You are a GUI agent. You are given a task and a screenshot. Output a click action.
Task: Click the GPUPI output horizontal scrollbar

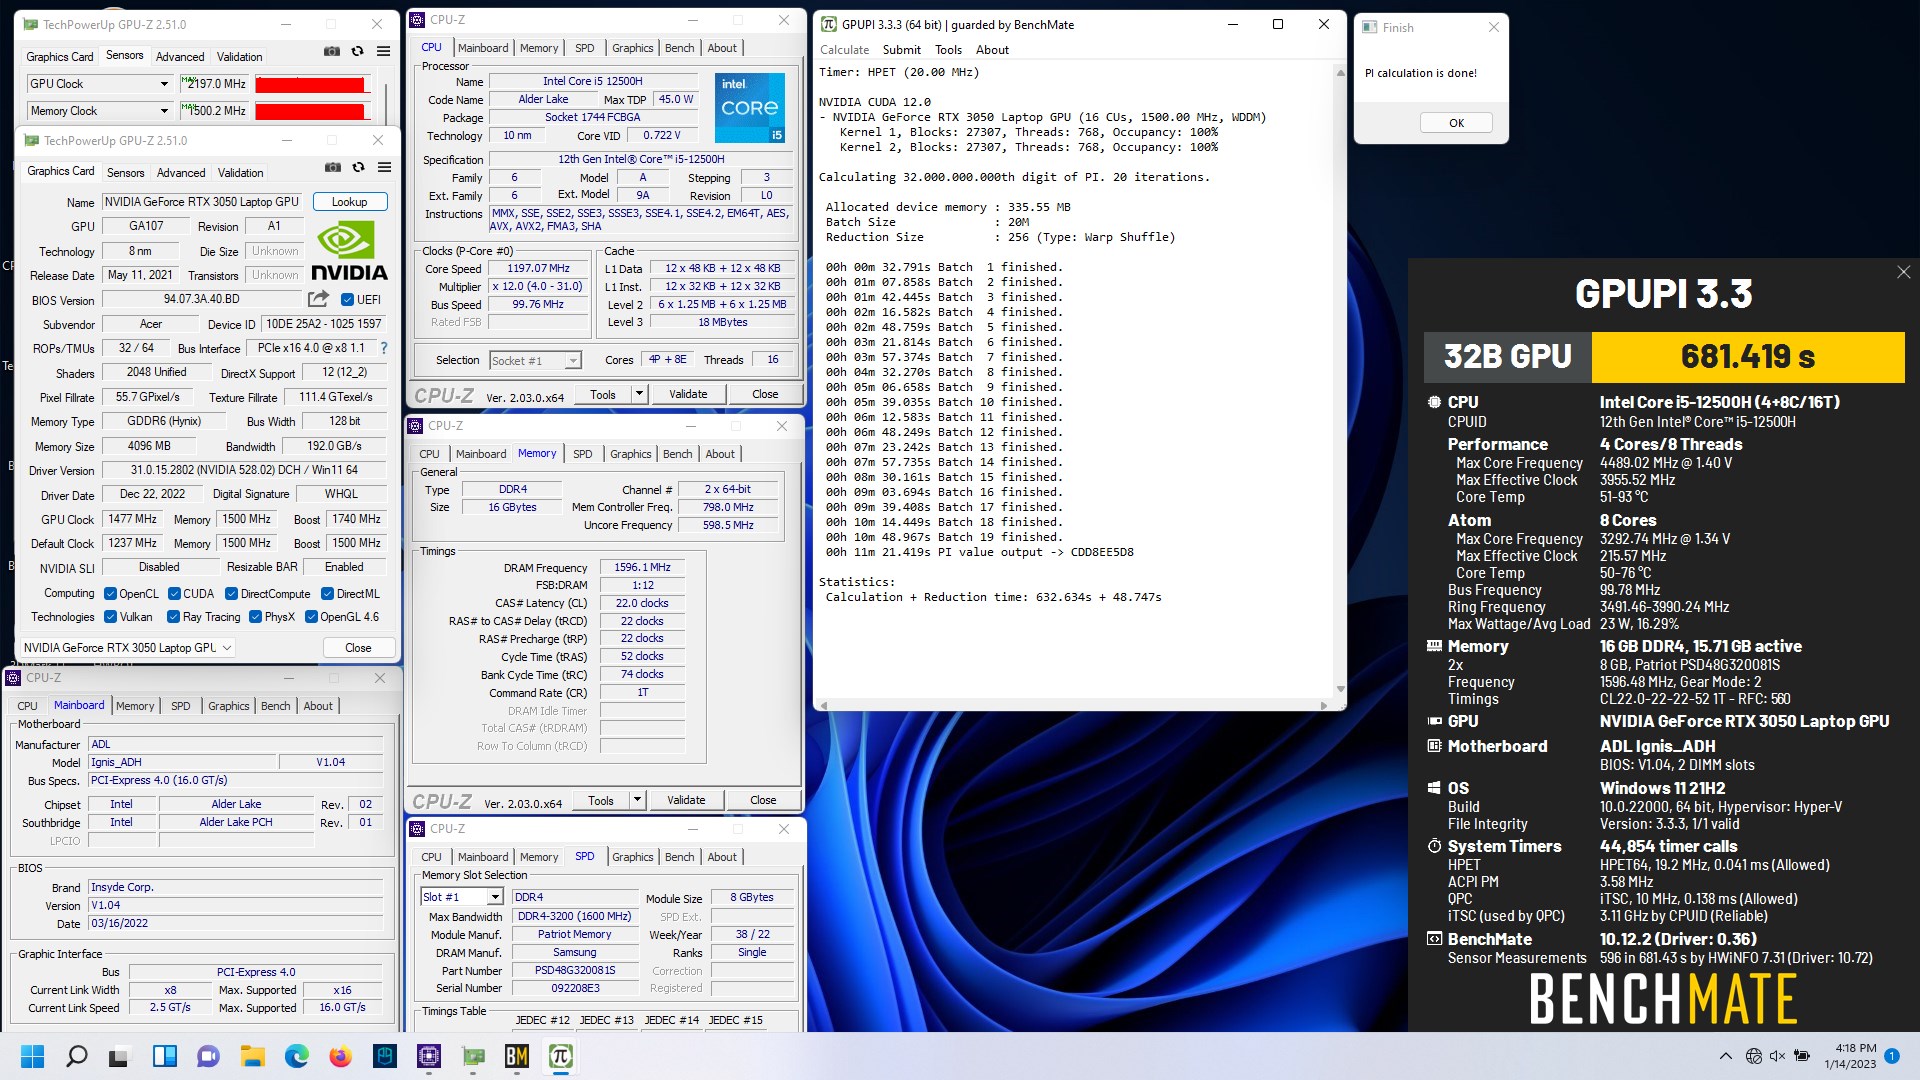pos(1076,705)
